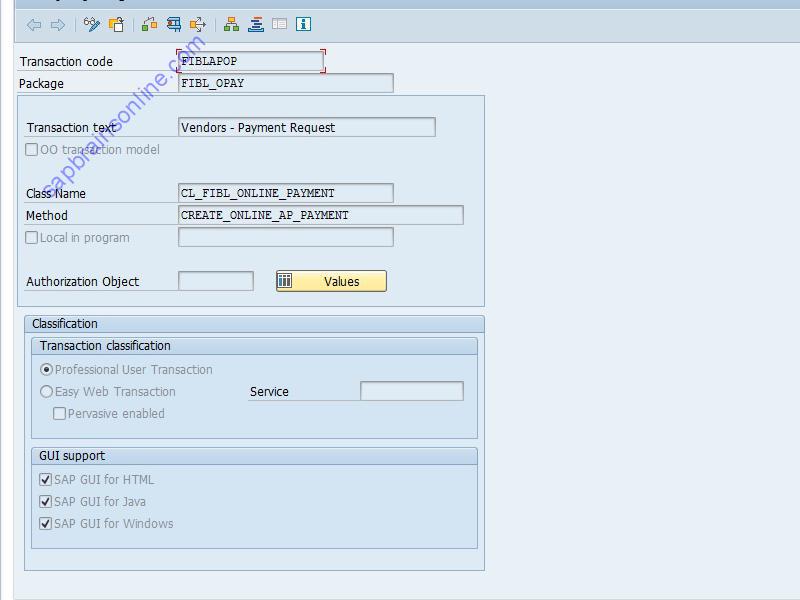Select Easy Web Transaction radio button
800x600 pixels.
pos(46,391)
